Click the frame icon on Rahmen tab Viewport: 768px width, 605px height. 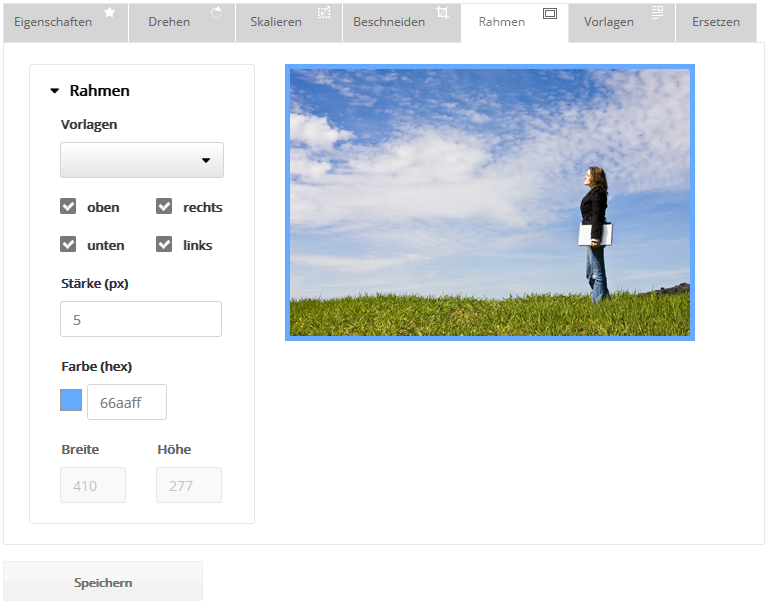(549, 13)
